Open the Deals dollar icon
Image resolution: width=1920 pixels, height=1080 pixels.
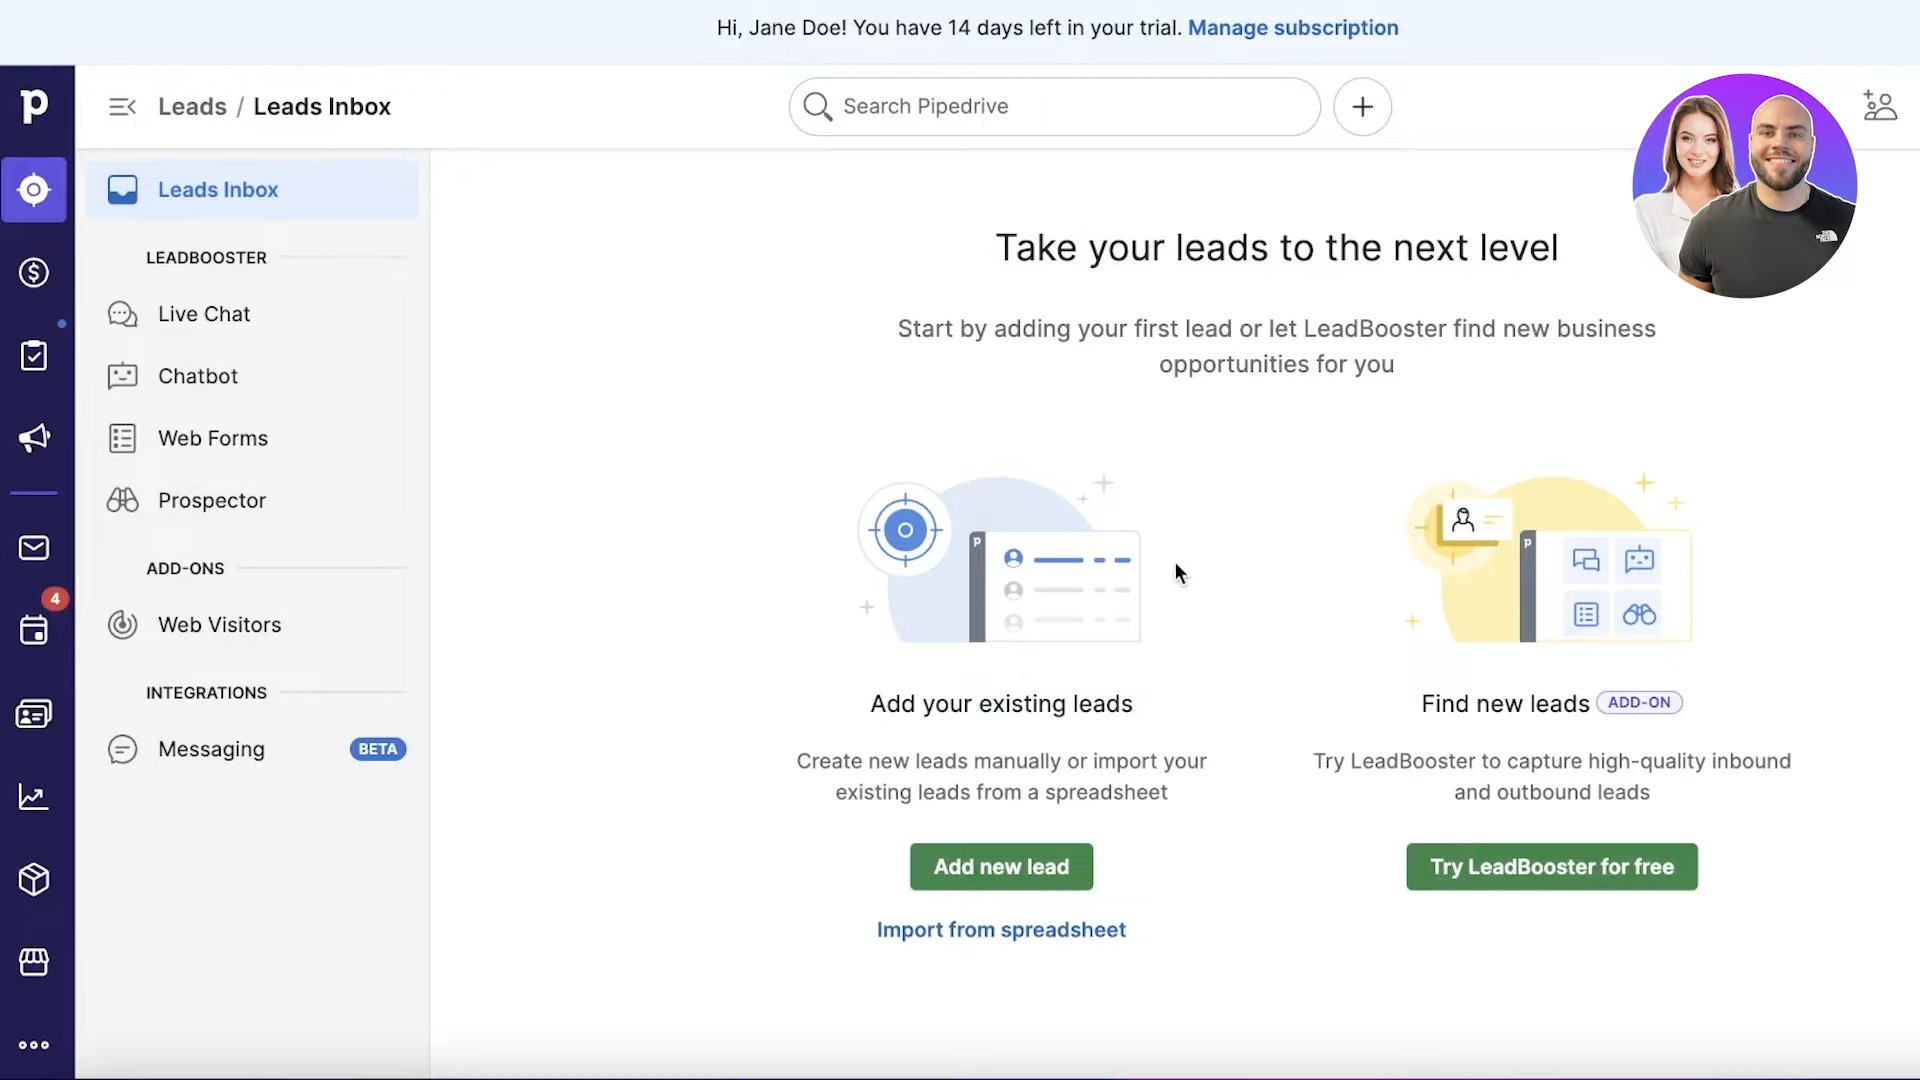pyautogui.click(x=34, y=273)
